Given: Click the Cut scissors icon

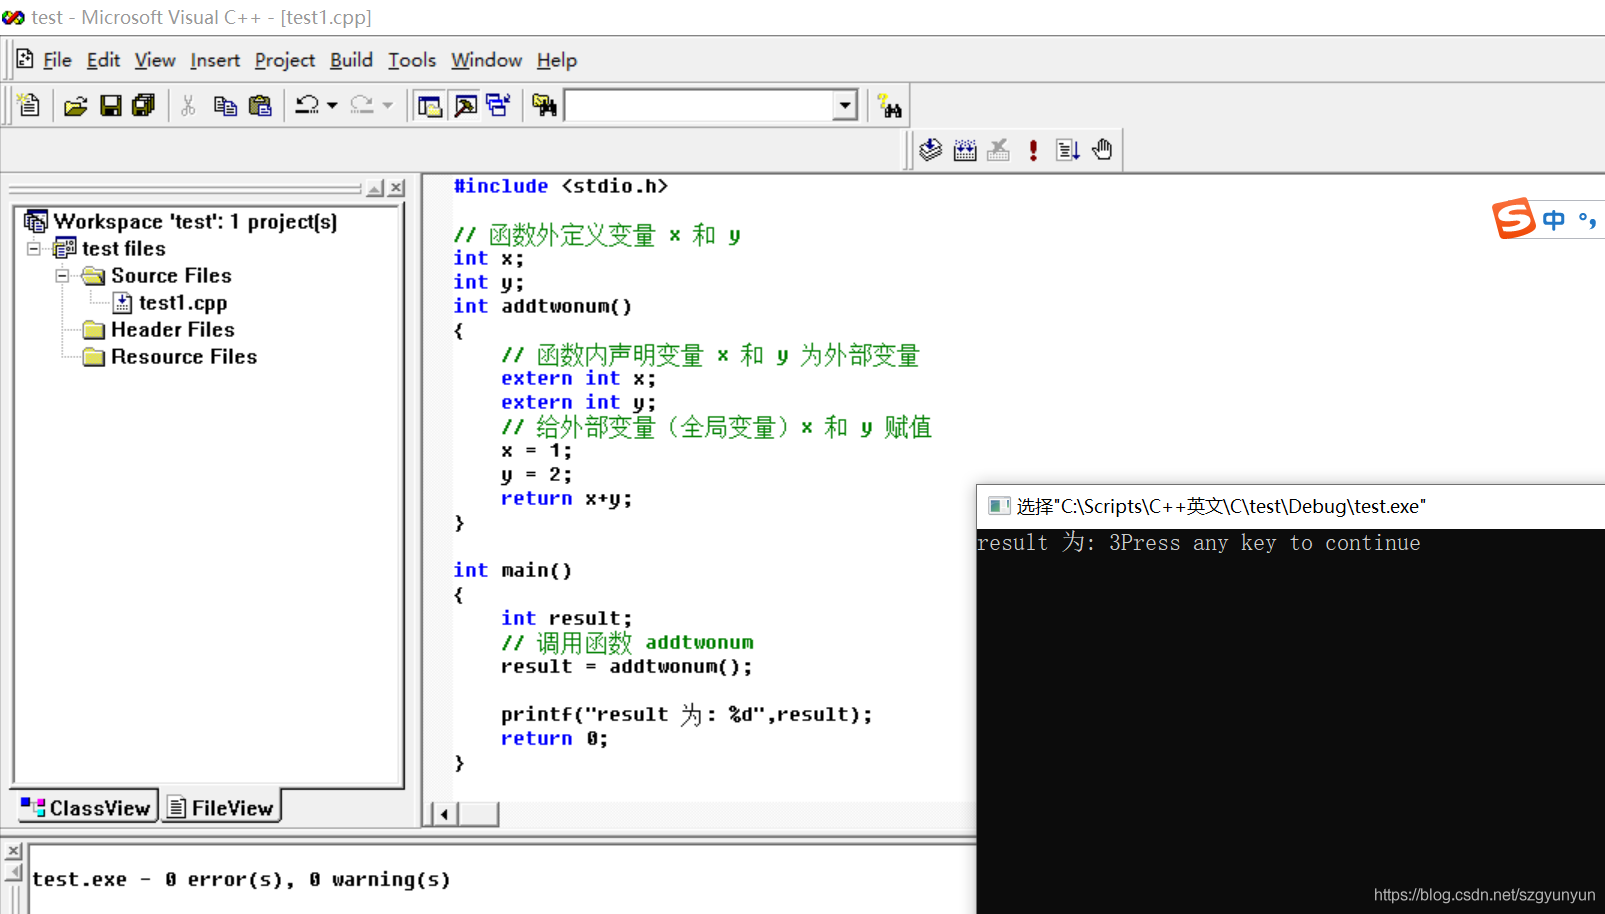Looking at the screenshot, I should [188, 105].
